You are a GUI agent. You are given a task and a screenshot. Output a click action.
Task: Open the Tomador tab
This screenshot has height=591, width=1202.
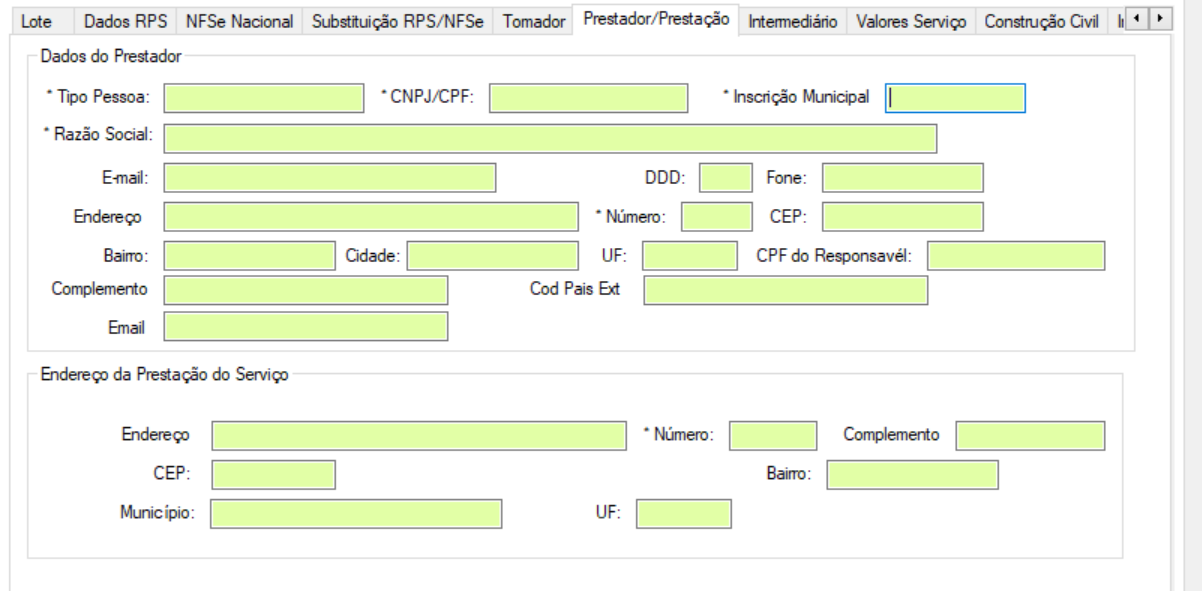[x=534, y=20]
